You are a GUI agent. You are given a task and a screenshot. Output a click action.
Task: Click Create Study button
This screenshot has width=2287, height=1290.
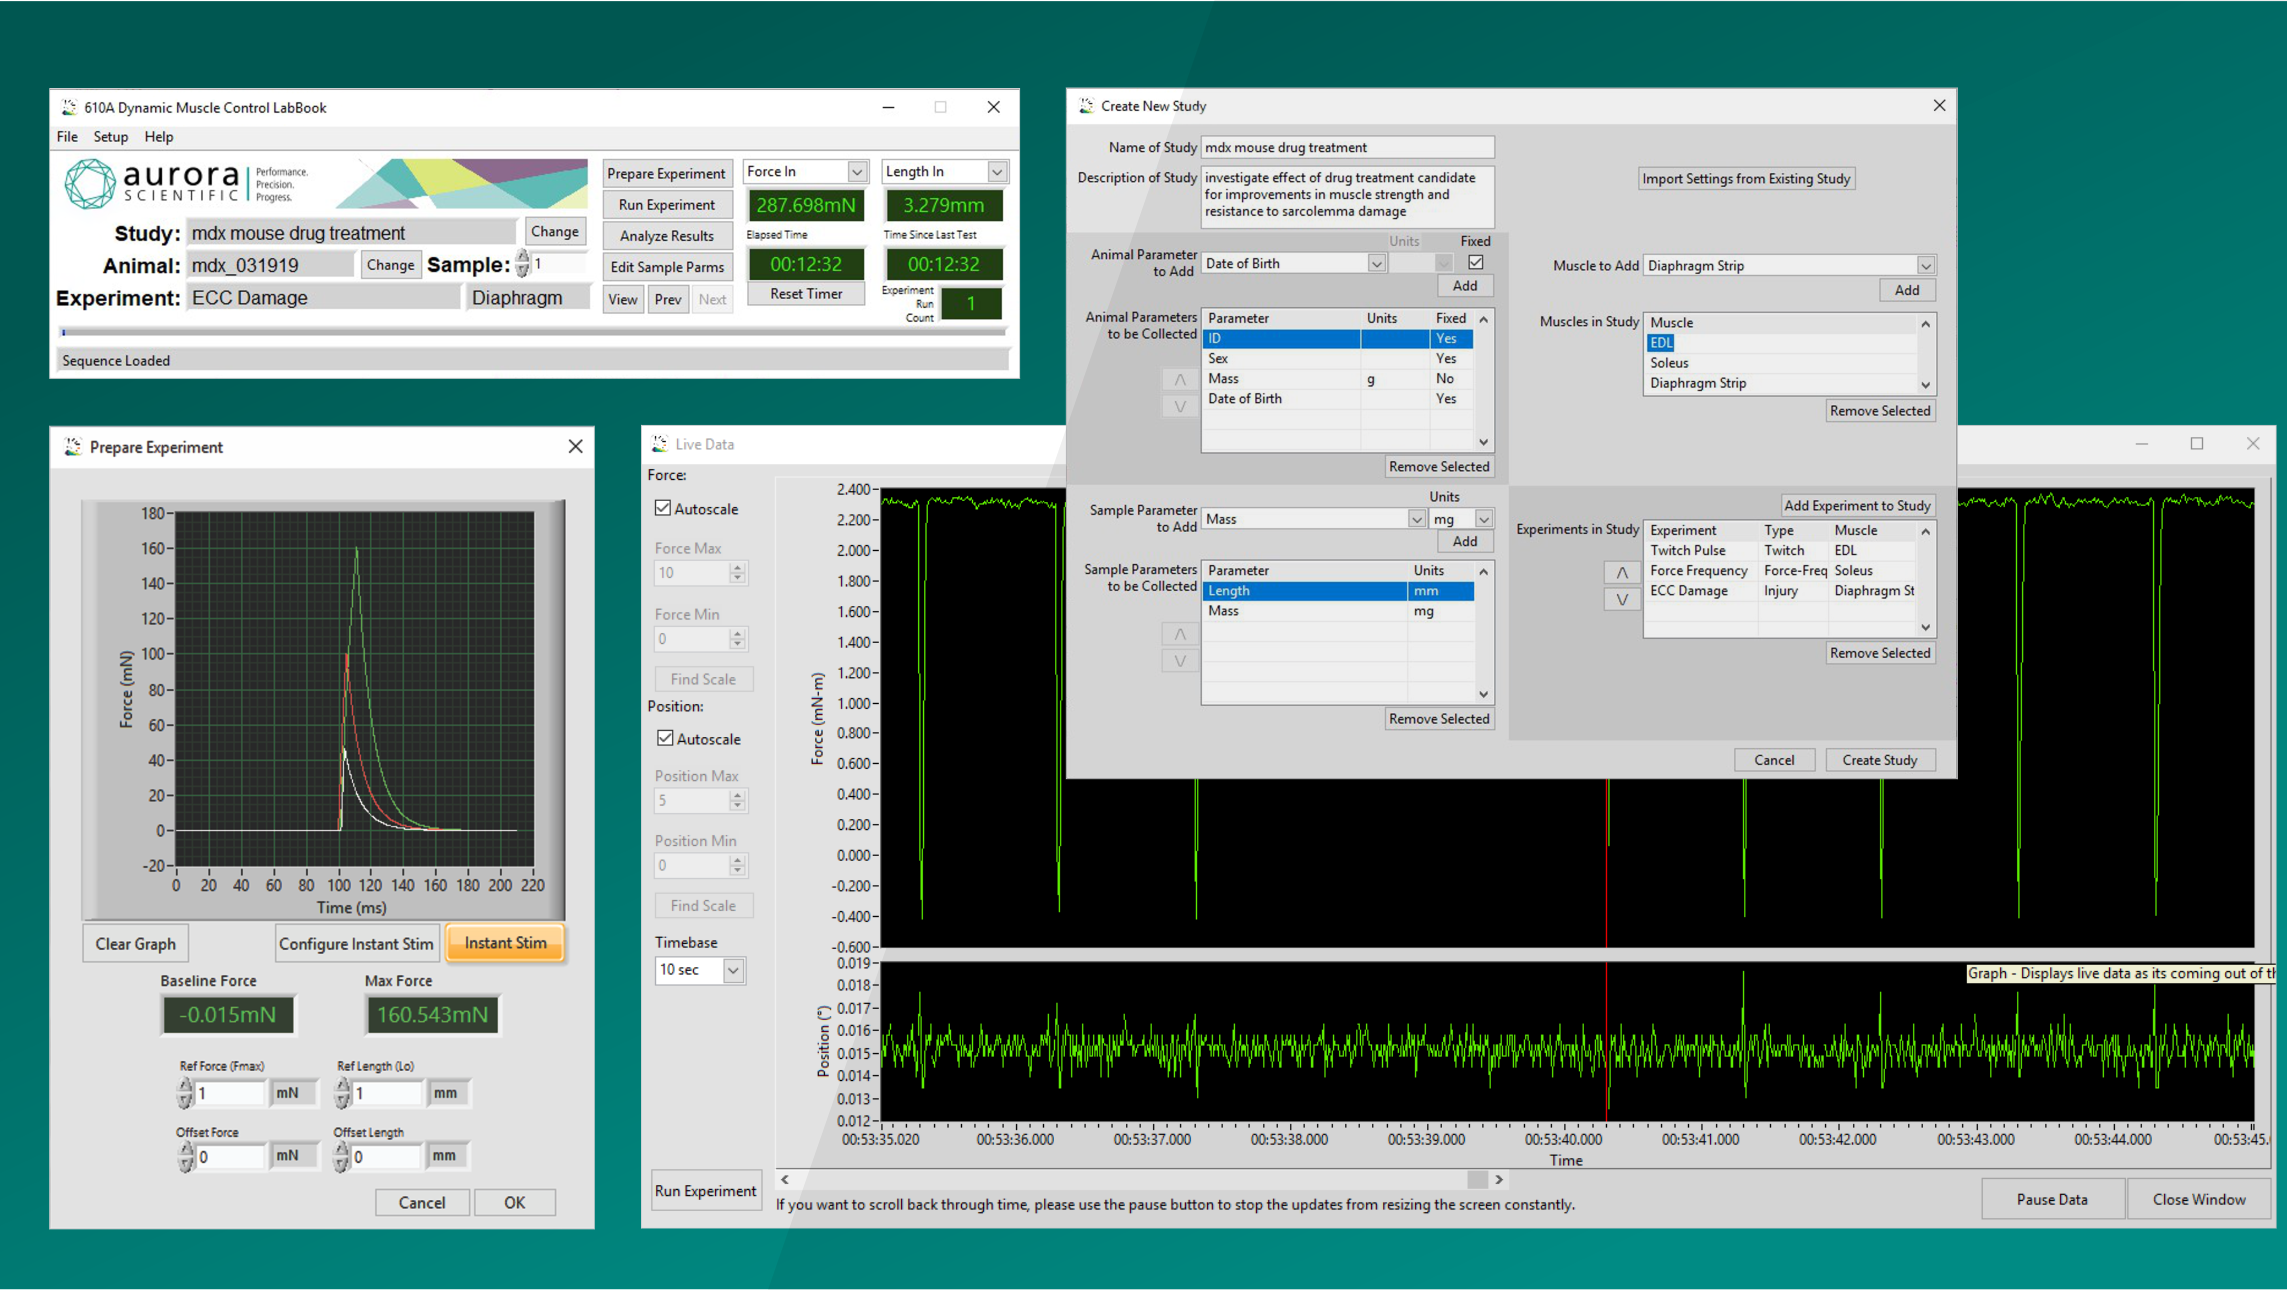(x=1880, y=760)
